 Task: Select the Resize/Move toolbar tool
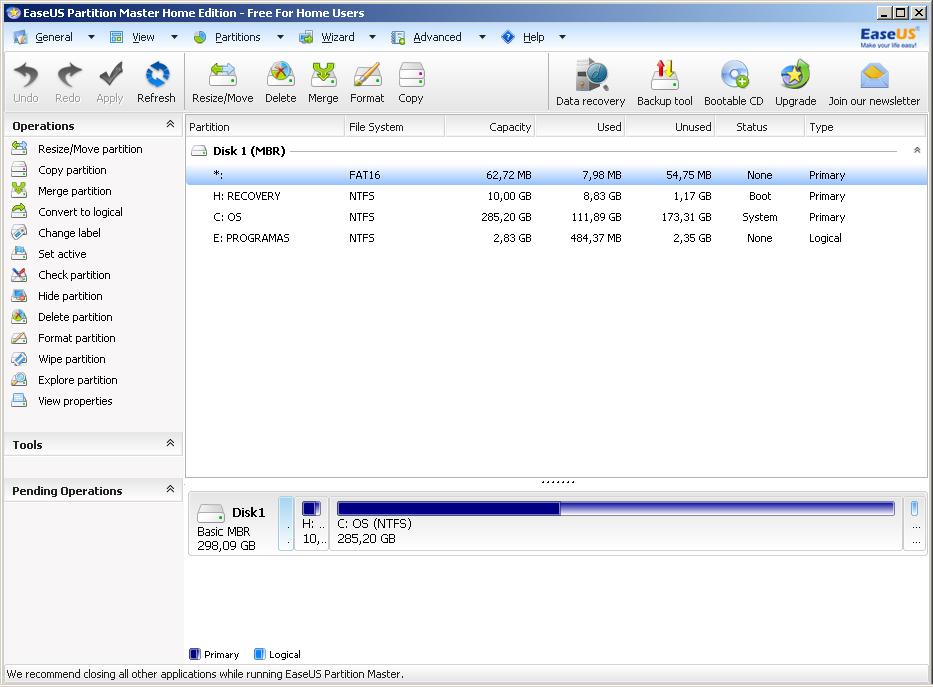tap(223, 83)
